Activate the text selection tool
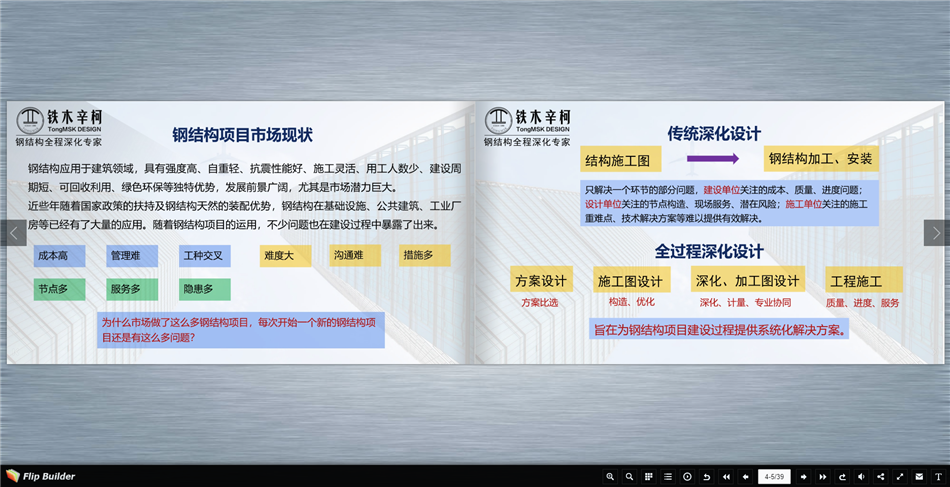 (x=938, y=477)
